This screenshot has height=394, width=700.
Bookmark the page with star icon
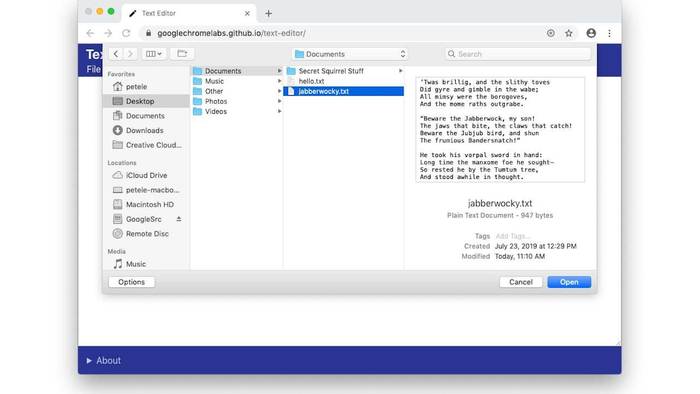(x=569, y=33)
